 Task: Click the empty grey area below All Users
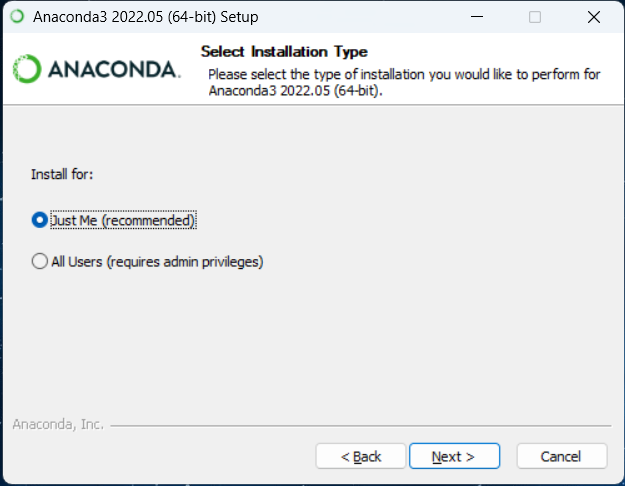[x=300, y=340]
